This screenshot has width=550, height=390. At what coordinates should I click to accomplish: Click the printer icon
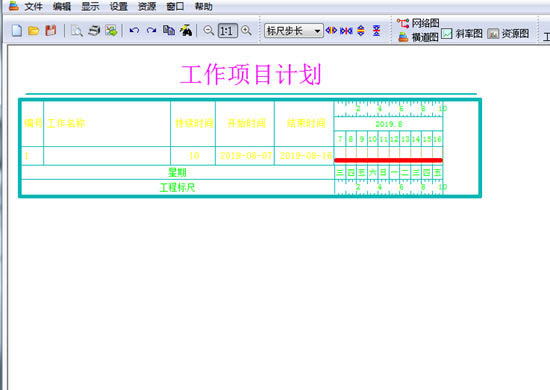(94, 31)
